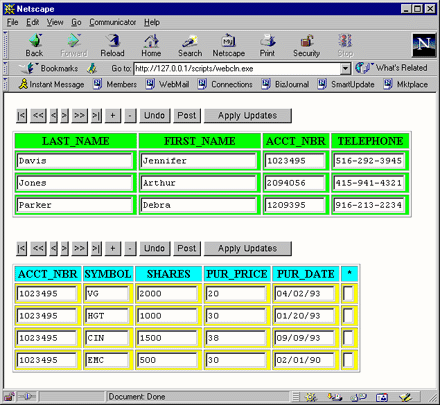The width and height of the screenshot is (440, 405).
Task: Click the page location icon beside Bookmarks
Action: (92, 68)
